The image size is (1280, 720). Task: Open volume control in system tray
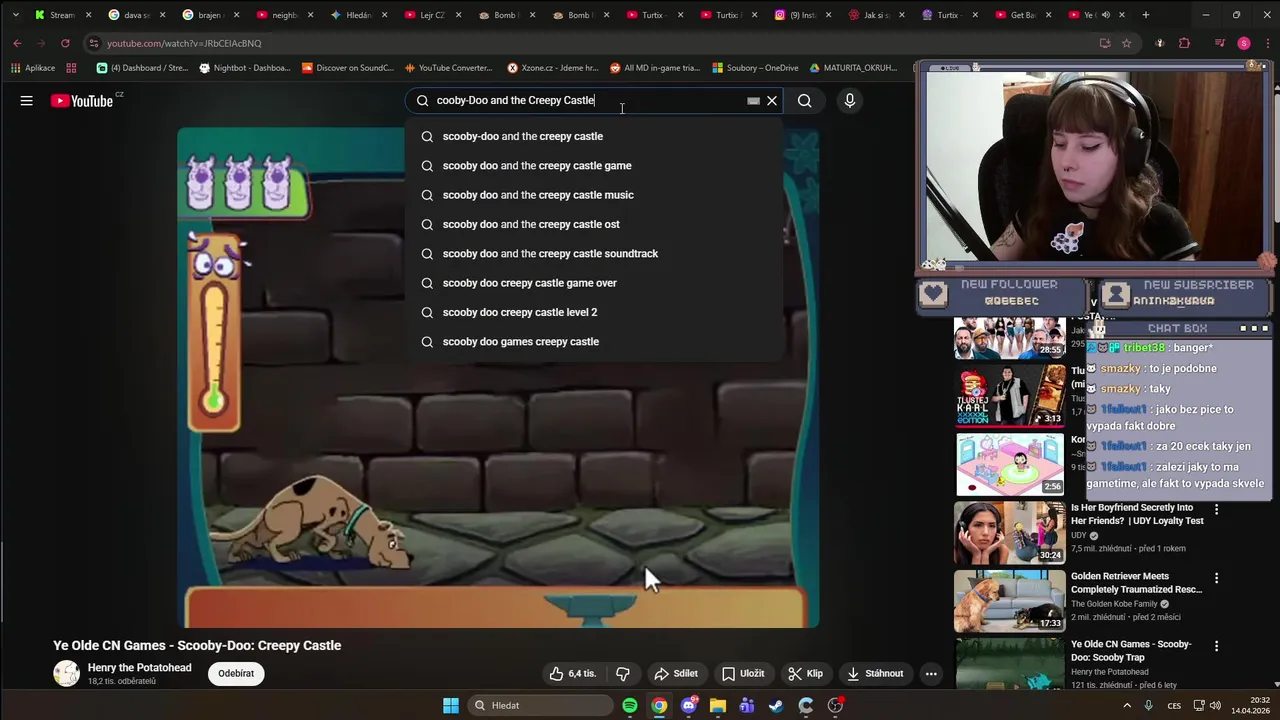click(1215, 705)
